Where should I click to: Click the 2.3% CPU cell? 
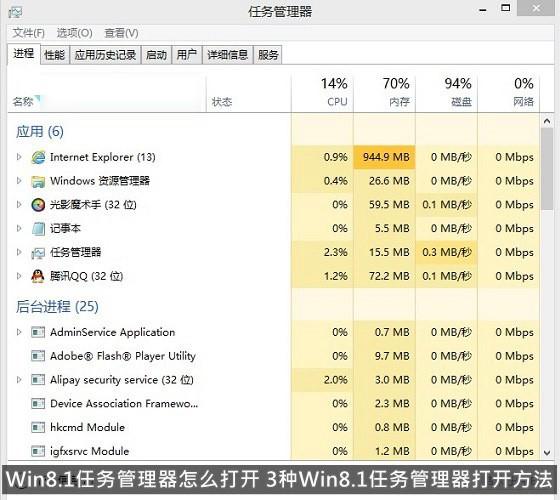point(322,252)
